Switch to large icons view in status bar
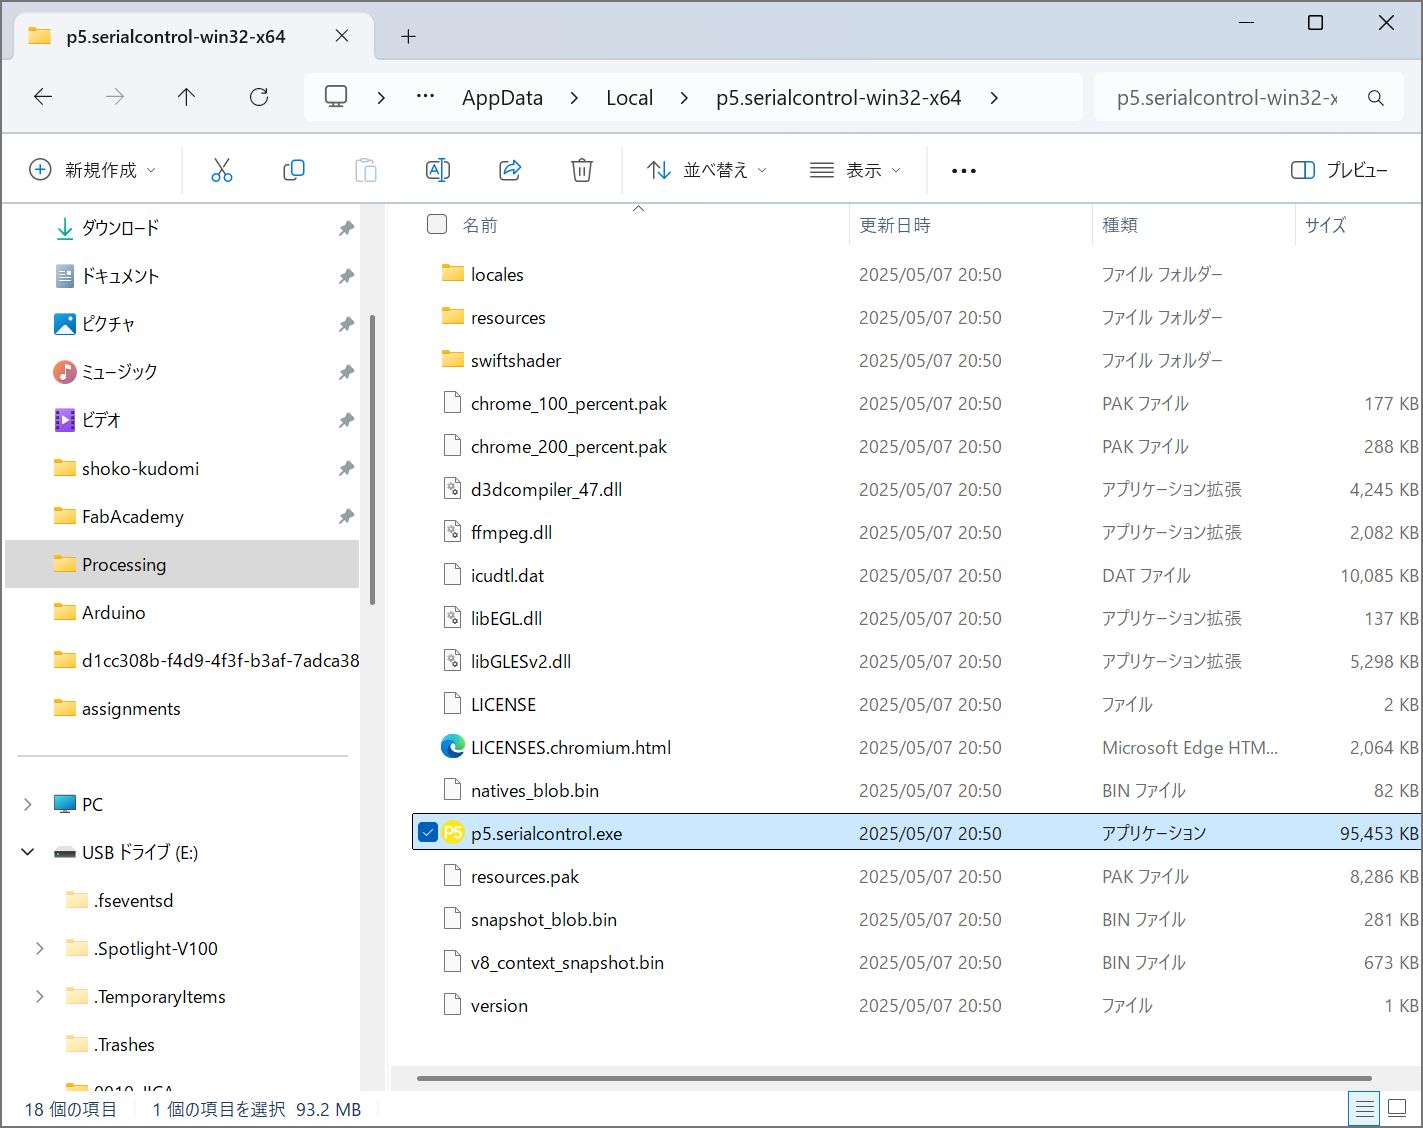This screenshot has width=1423, height=1128. point(1397,1108)
